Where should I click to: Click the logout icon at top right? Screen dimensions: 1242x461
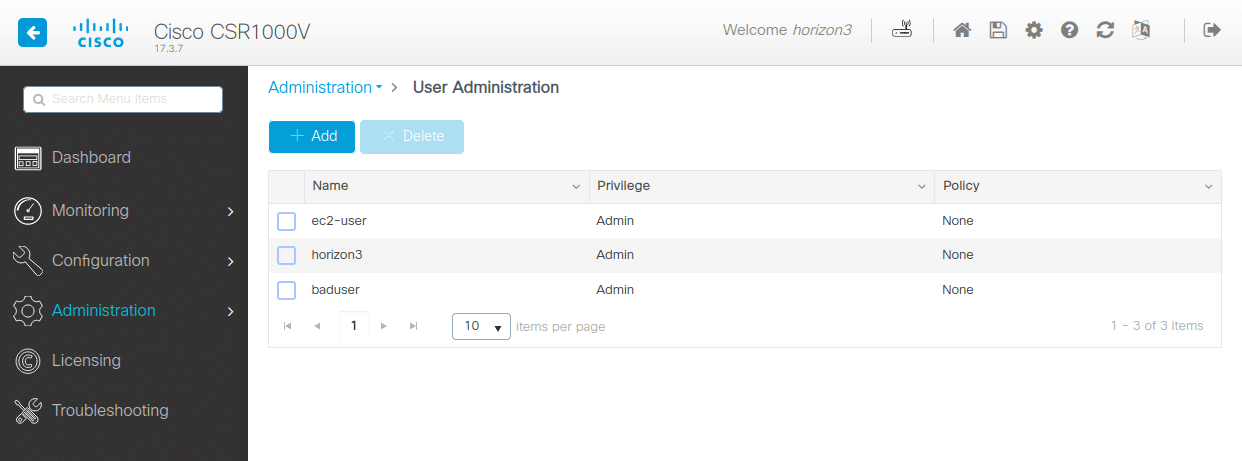[1212, 30]
